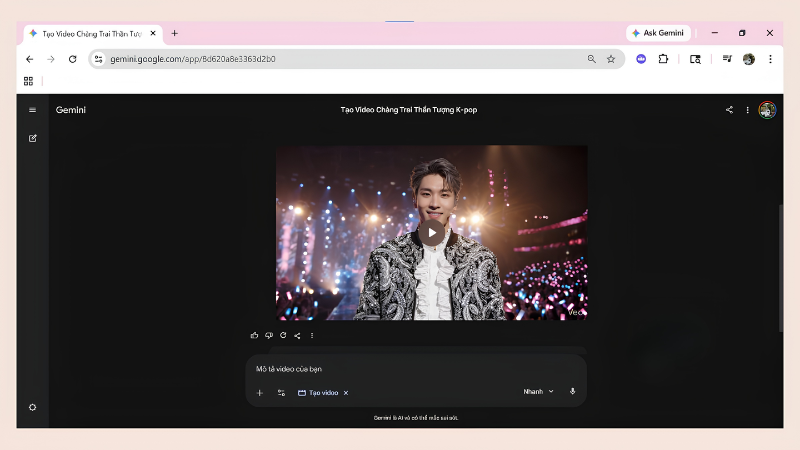This screenshot has height=450, width=800.
Task: Select the 'Tạo Video Chàng Trai' tab
Action: (92, 34)
